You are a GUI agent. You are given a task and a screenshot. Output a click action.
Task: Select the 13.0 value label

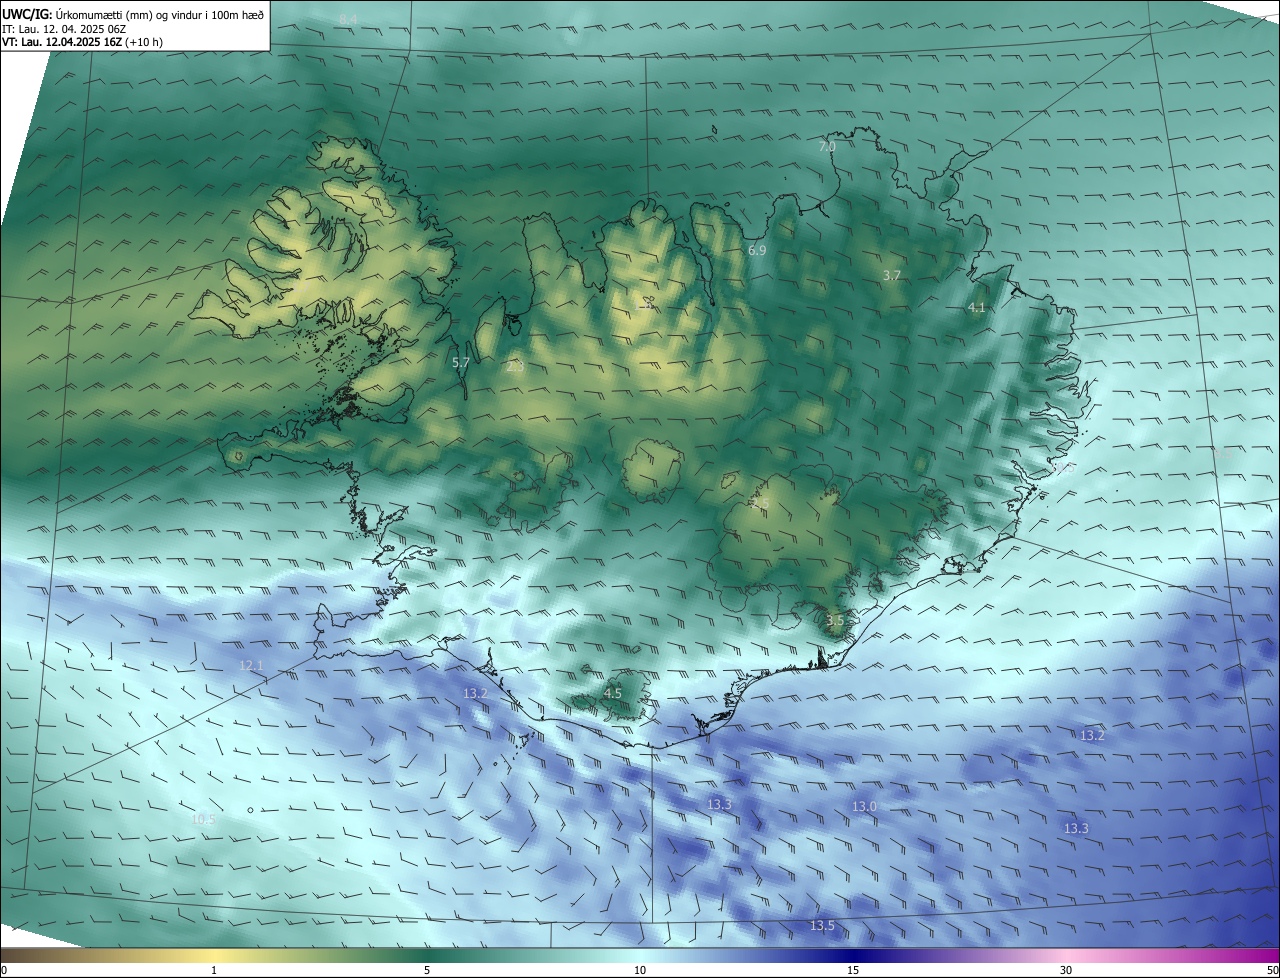[x=864, y=806]
